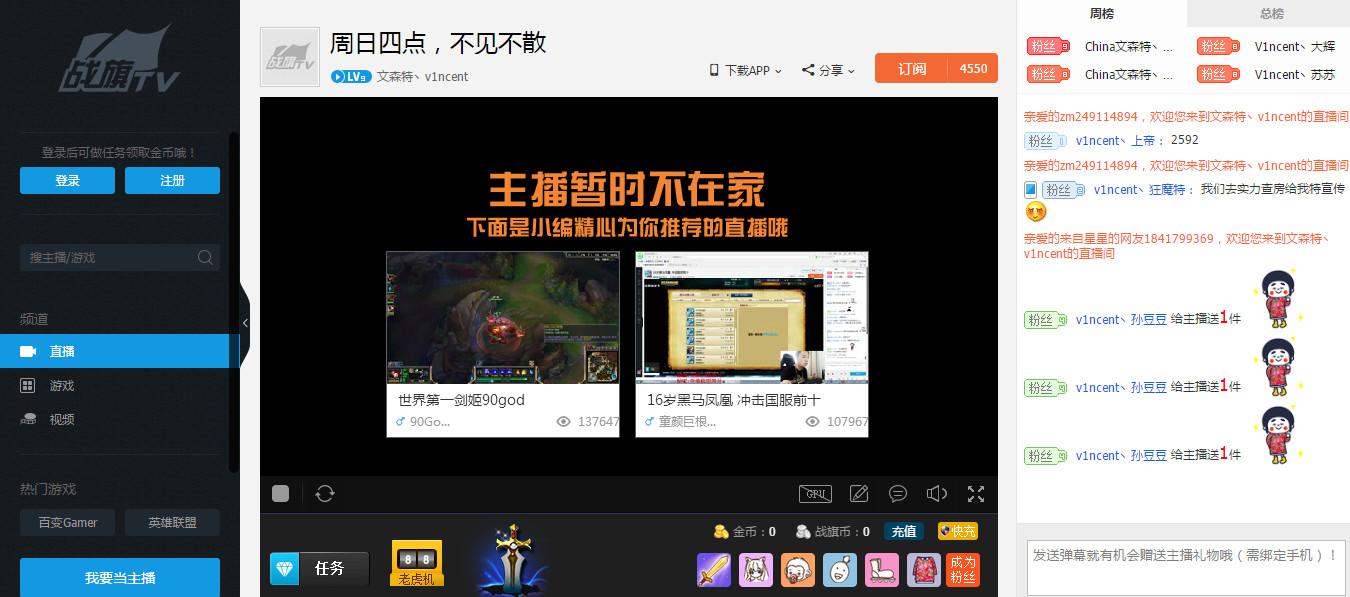Click the 订阅 subscribe button

tap(911, 68)
